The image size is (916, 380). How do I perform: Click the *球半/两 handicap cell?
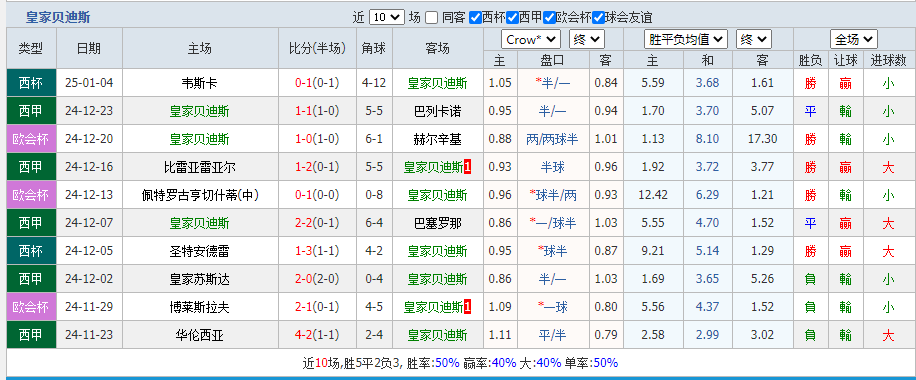click(553, 195)
